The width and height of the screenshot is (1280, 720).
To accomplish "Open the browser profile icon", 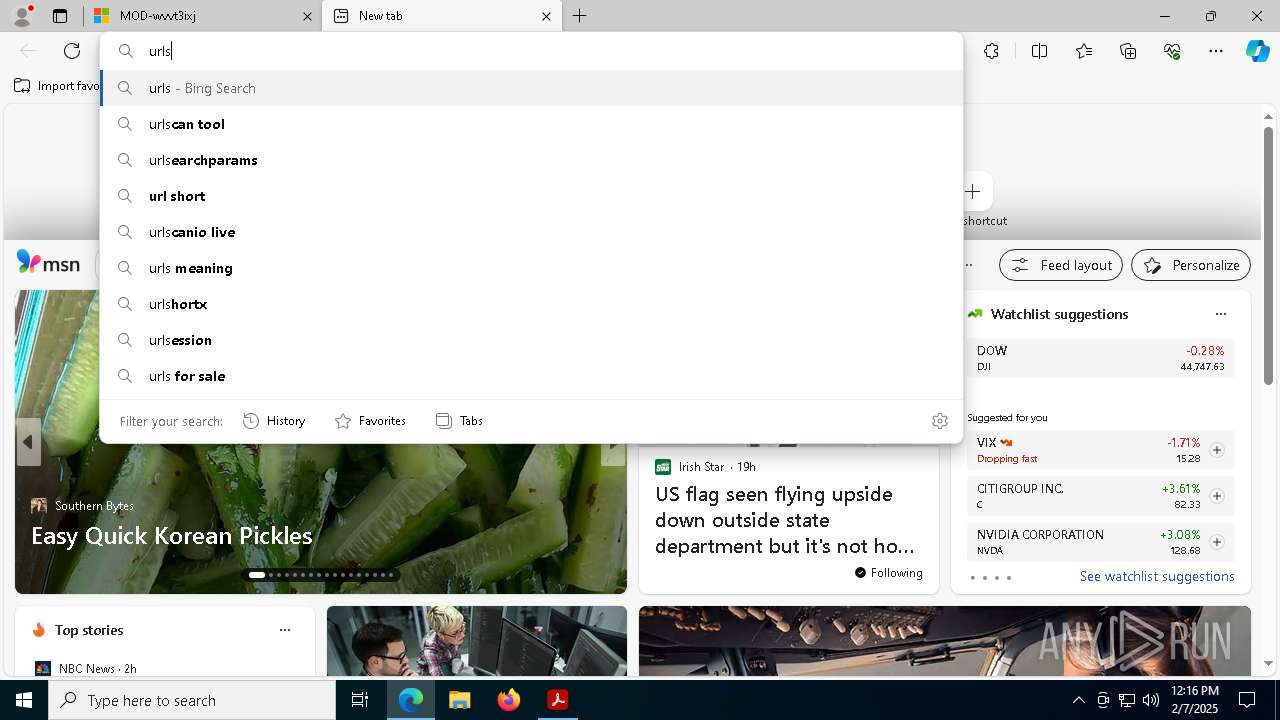I will pyautogui.click(x=22, y=16).
